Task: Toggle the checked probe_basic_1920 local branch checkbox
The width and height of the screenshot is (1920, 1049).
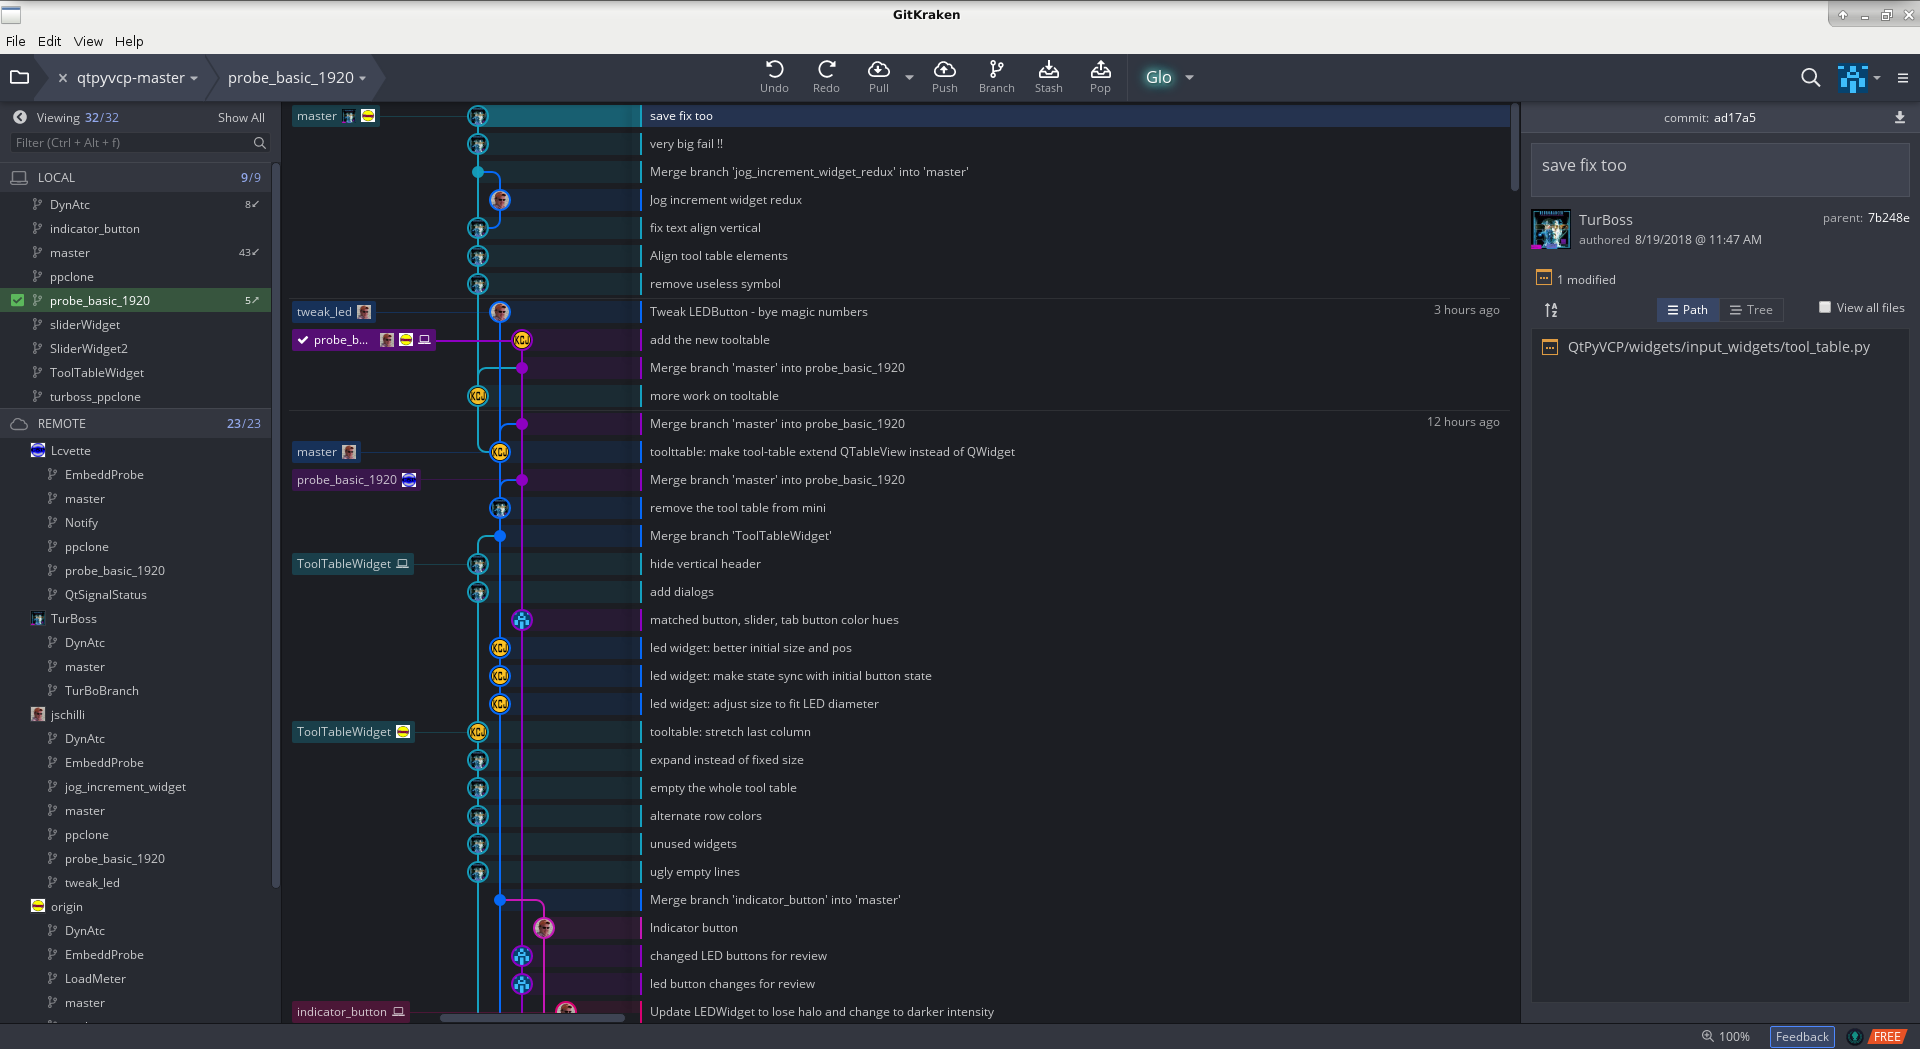Action: pyautogui.click(x=17, y=300)
